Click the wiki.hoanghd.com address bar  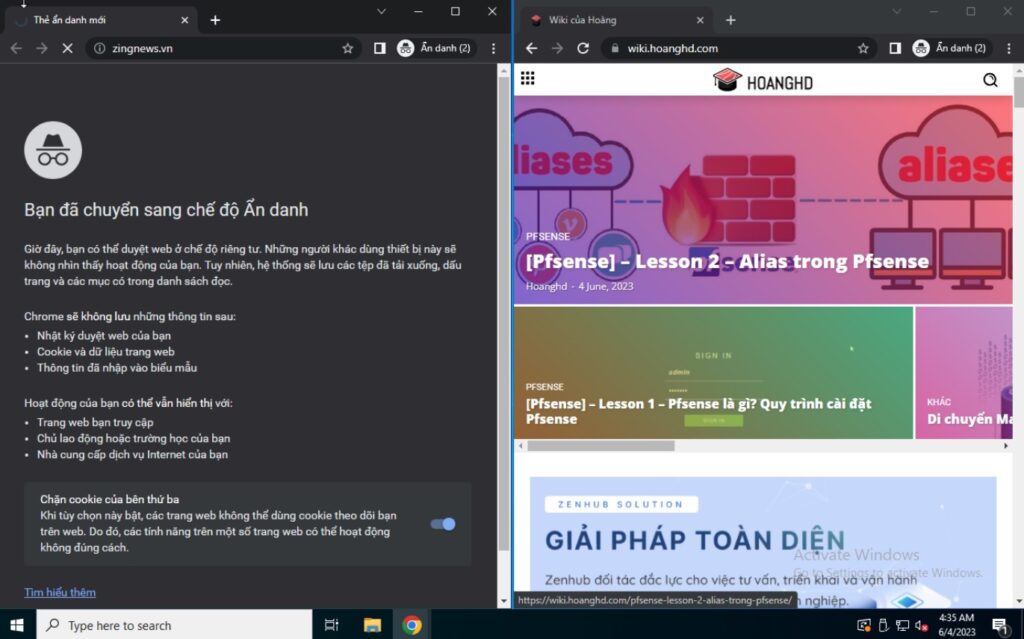coord(738,48)
